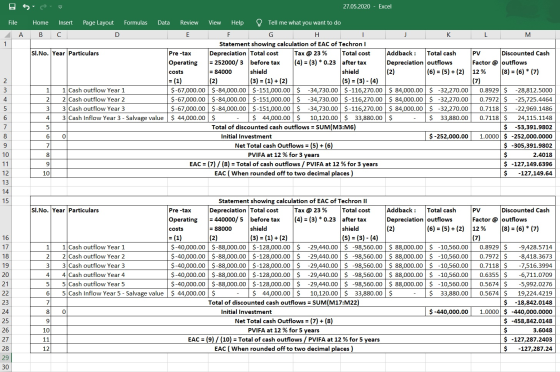This screenshot has width=560, height=372.
Task: Select the 'Depreciation = 440000/ 5' header cell
Action: pyautogui.click(x=228, y=224)
